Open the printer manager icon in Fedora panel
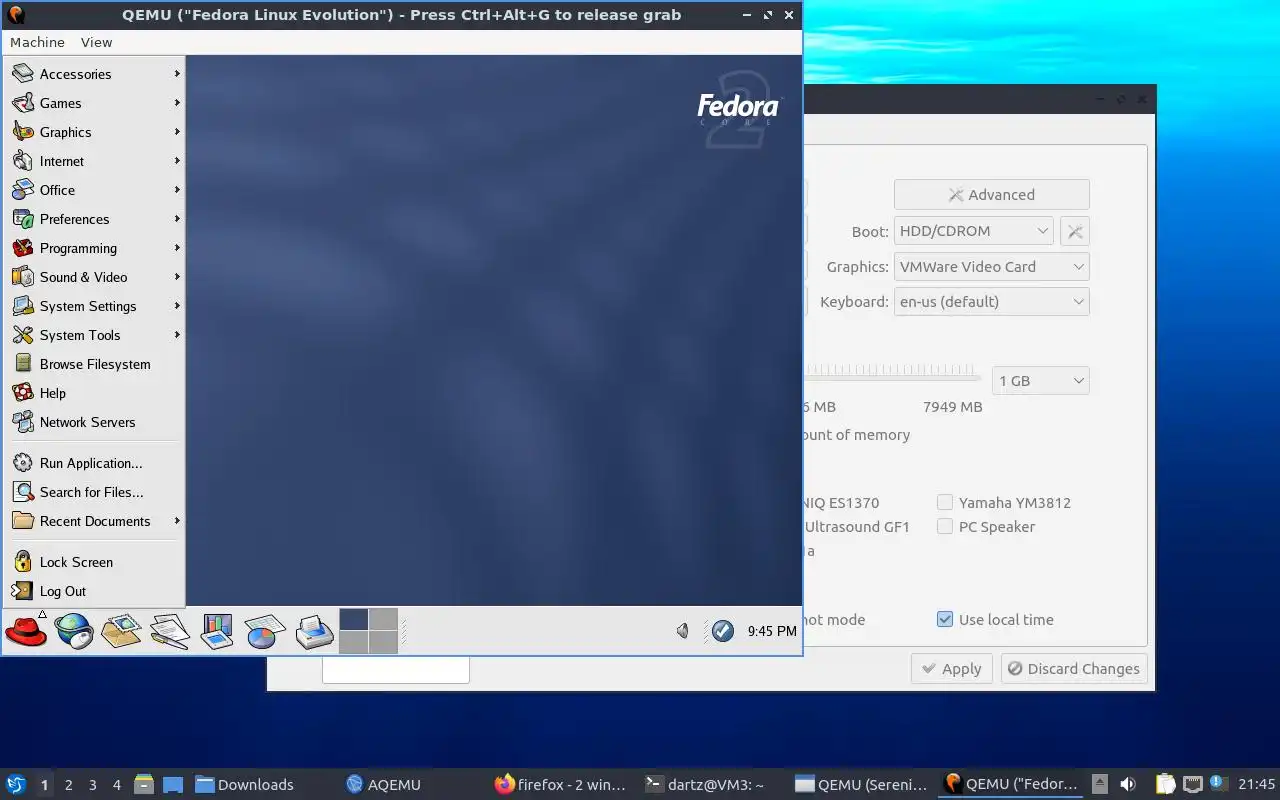This screenshot has width=1280, height=800. pos(314,631)
